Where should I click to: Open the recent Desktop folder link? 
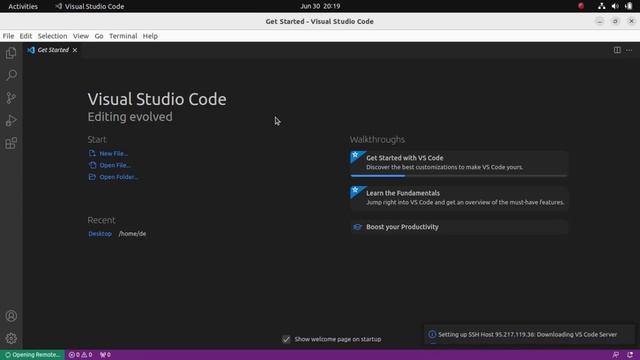(100, 234)
